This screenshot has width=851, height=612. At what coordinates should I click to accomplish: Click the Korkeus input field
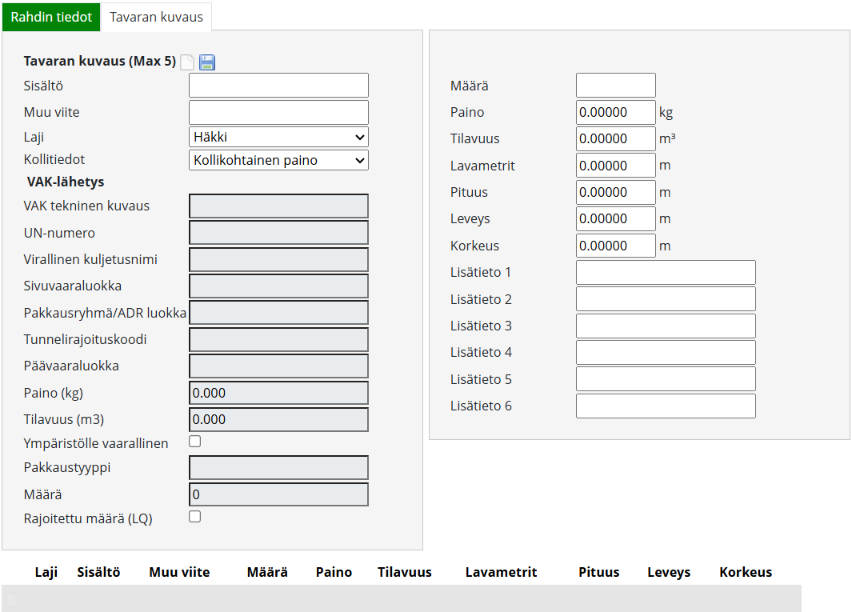pyautogui.click(x=615, y=246)
